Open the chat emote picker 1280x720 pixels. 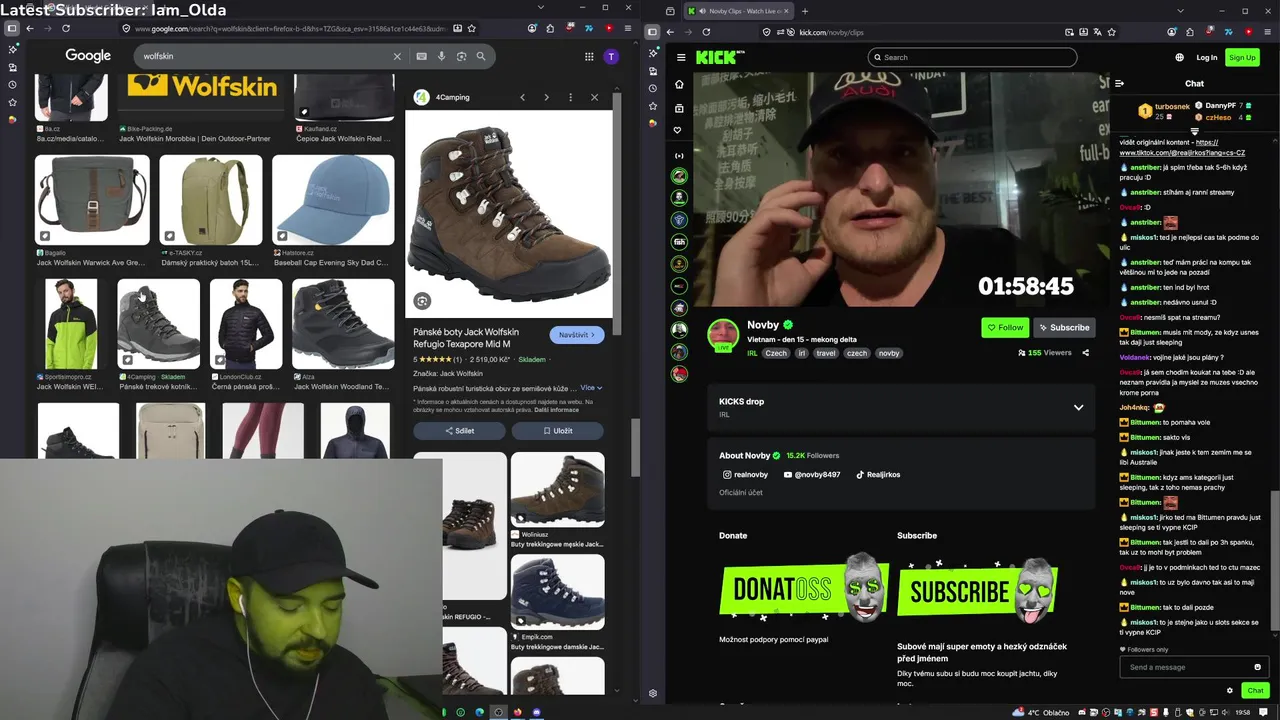coord(1257,668)
